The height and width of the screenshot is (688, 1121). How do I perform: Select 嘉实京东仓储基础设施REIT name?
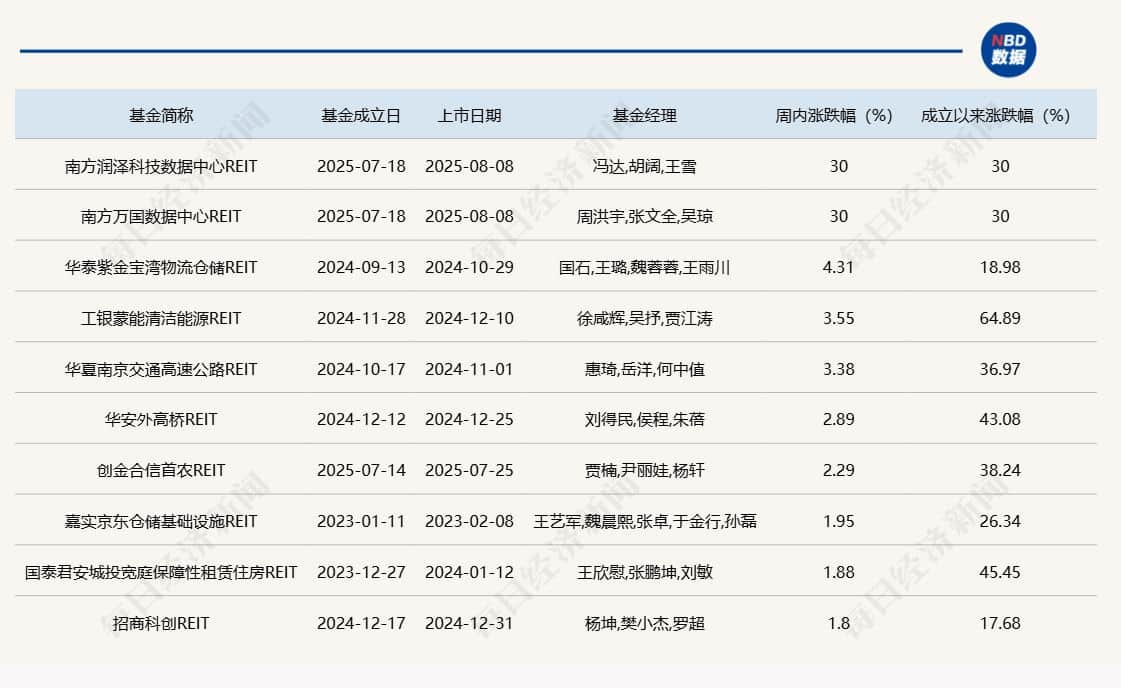tap(160, 520)
